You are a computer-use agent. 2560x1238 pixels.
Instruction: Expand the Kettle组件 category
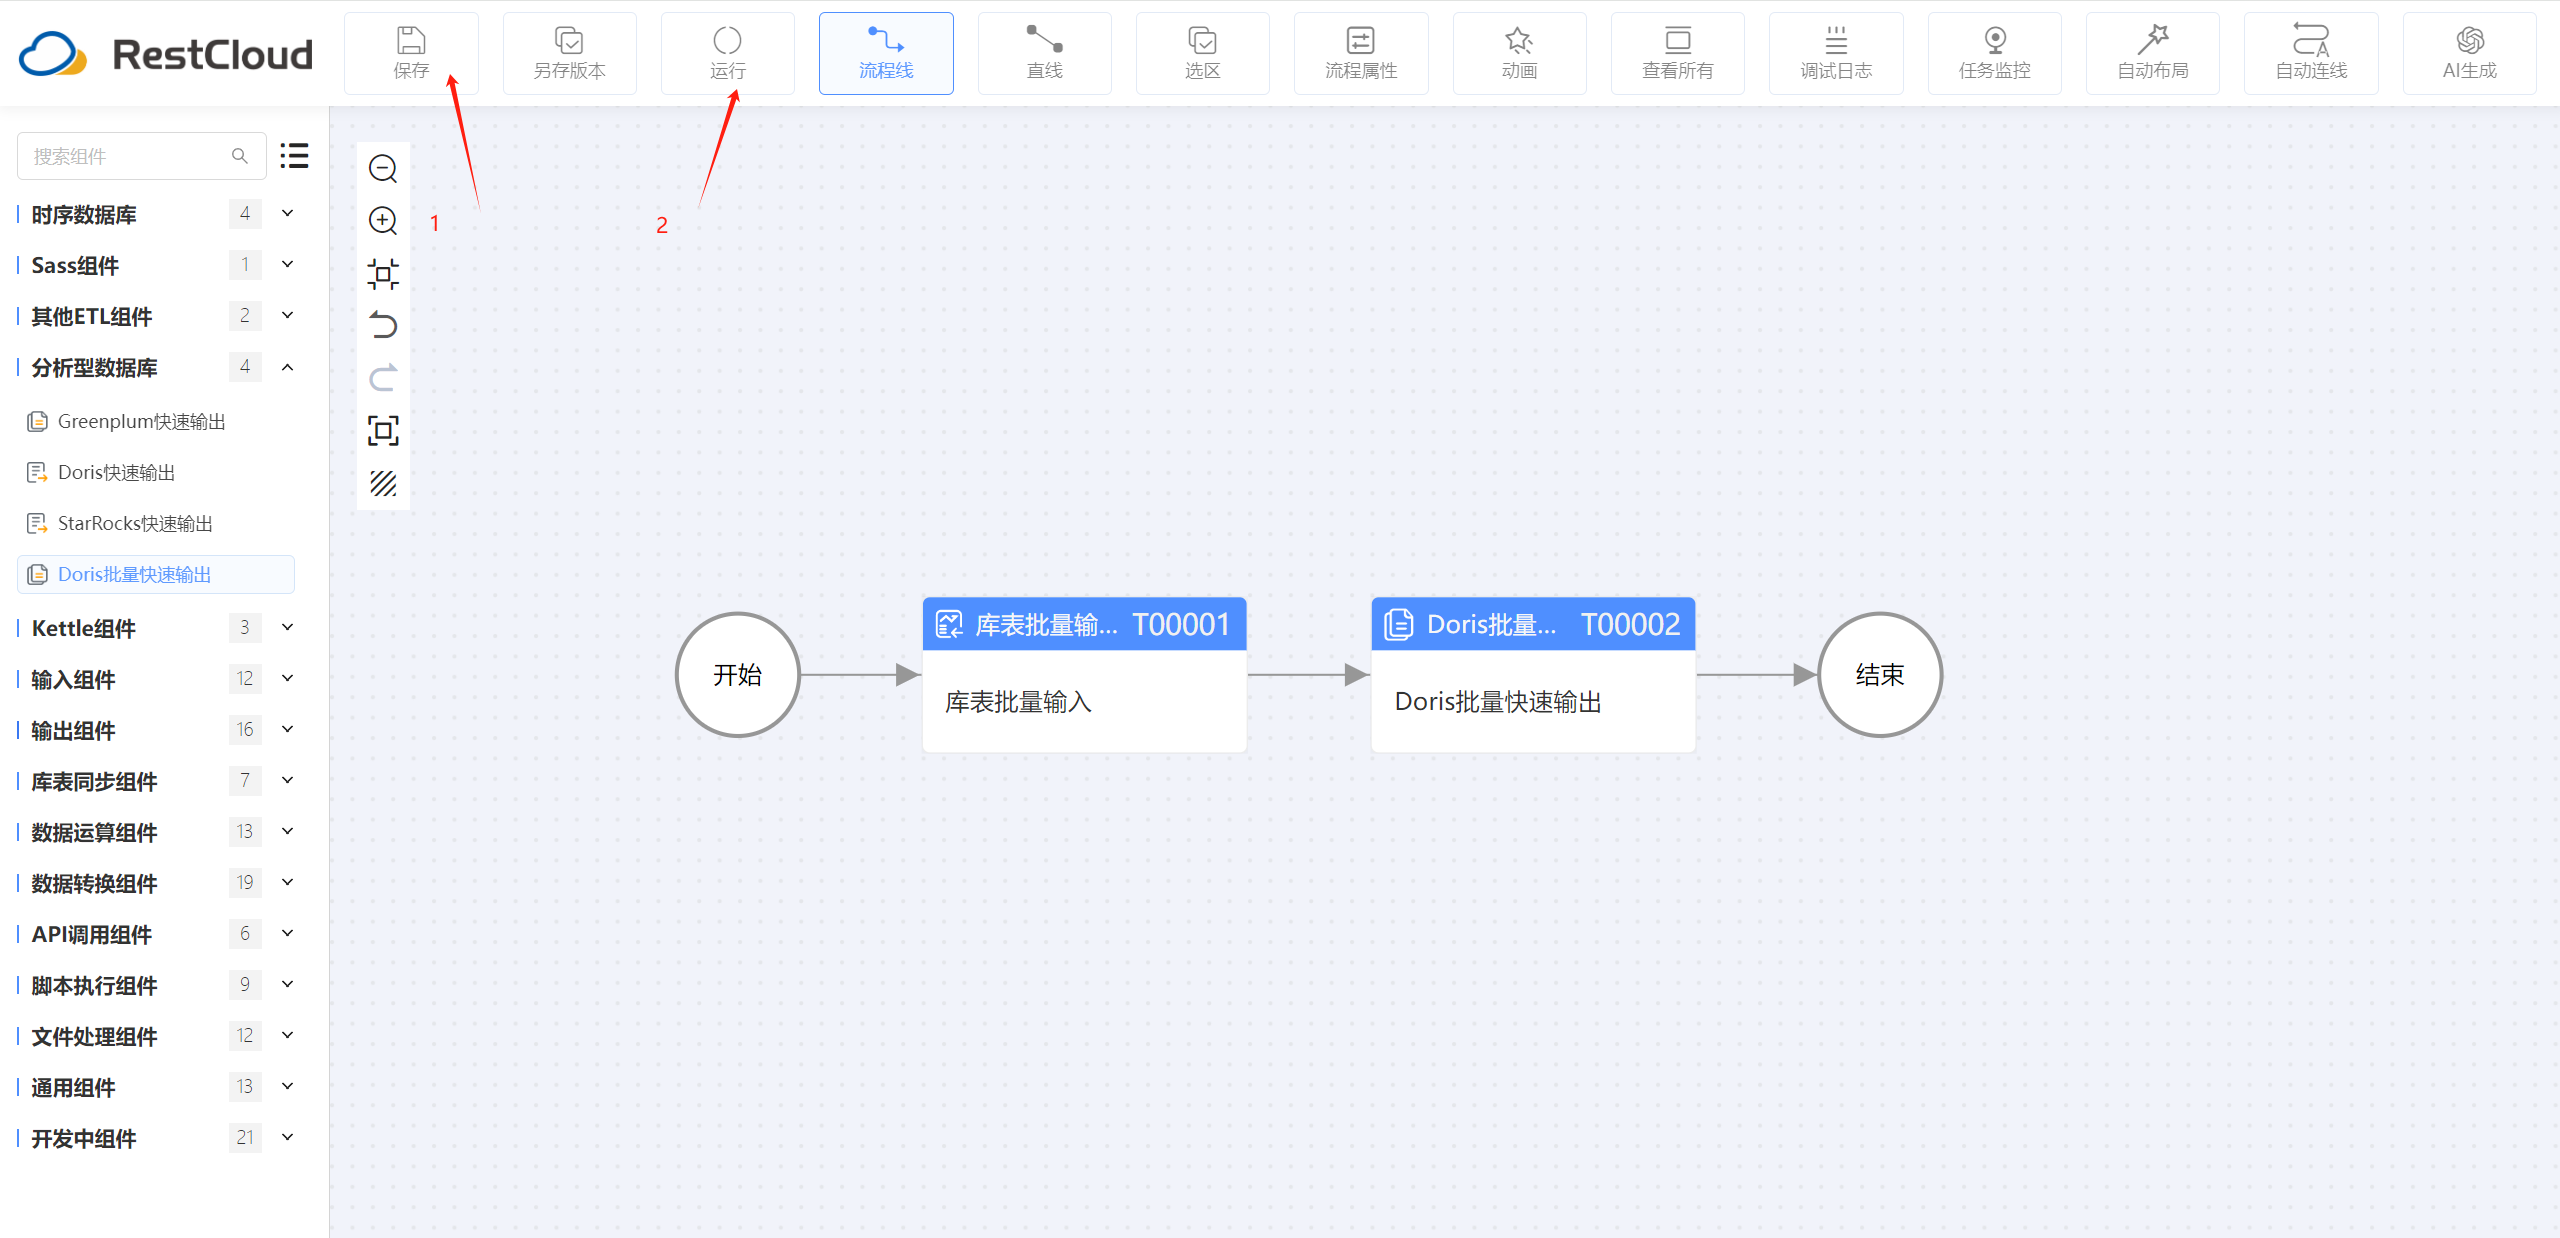click(287, 627)
